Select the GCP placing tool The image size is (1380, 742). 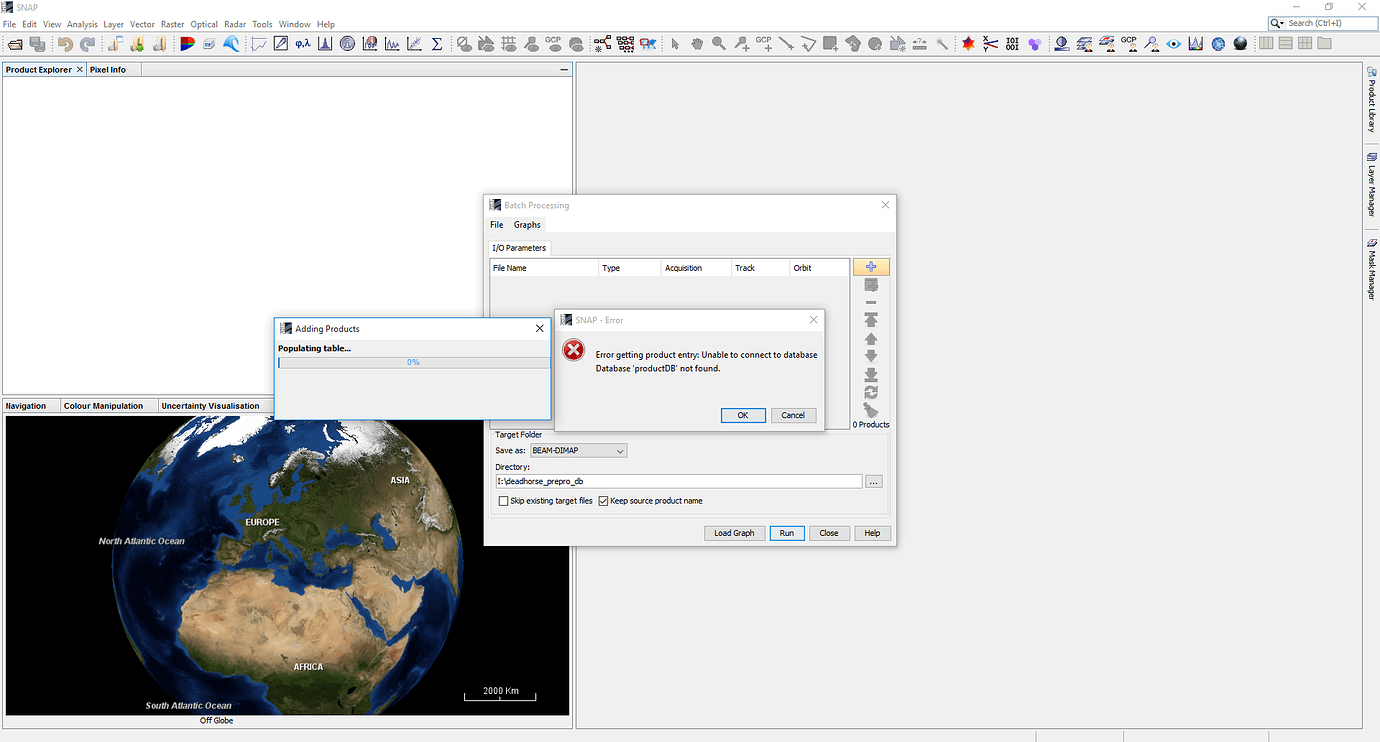(x=765, y=43)
